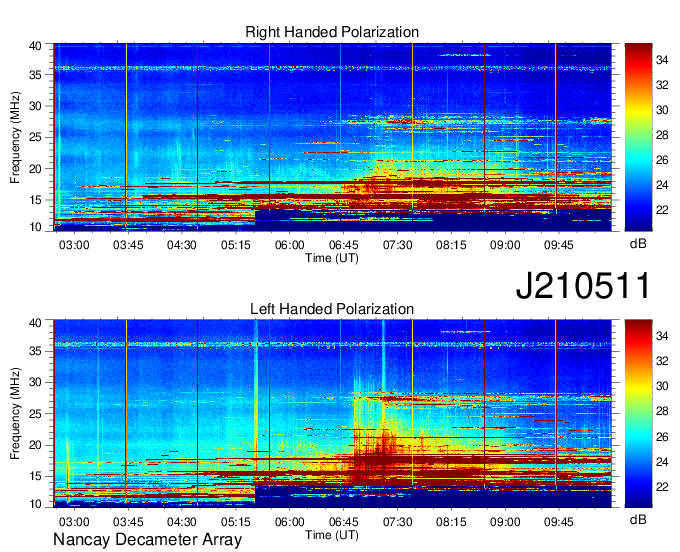Click the '22' value on right-handed colorbar
Screen dimensions: 680x552
[x=662, y=210]
